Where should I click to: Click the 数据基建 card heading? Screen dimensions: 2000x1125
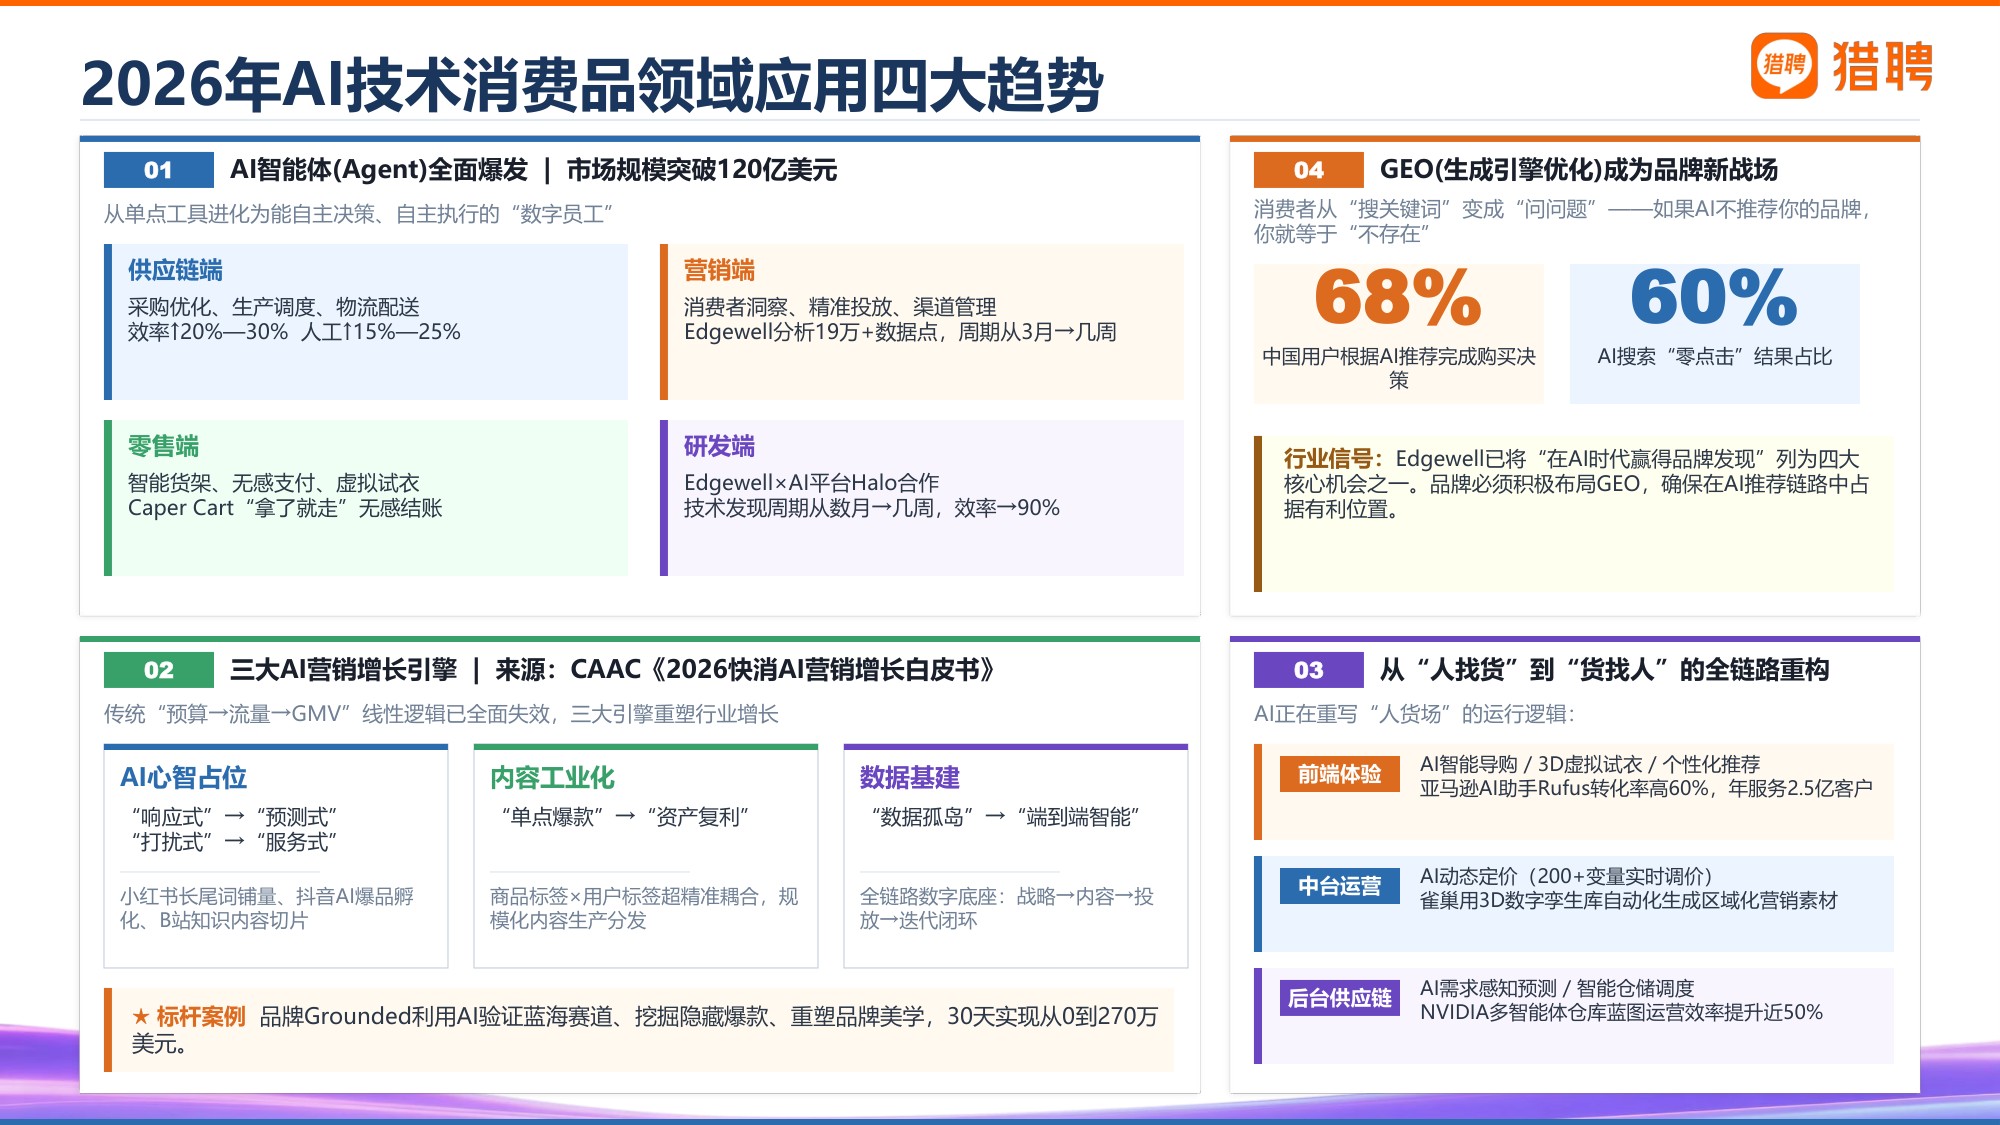(x=909, y=777)
